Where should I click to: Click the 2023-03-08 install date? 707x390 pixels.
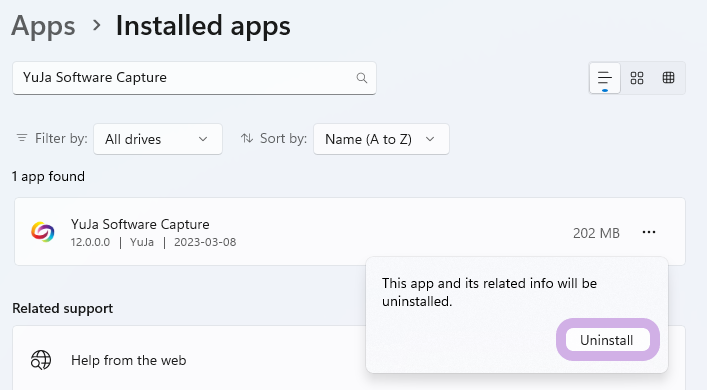click(x=205, y=242)
